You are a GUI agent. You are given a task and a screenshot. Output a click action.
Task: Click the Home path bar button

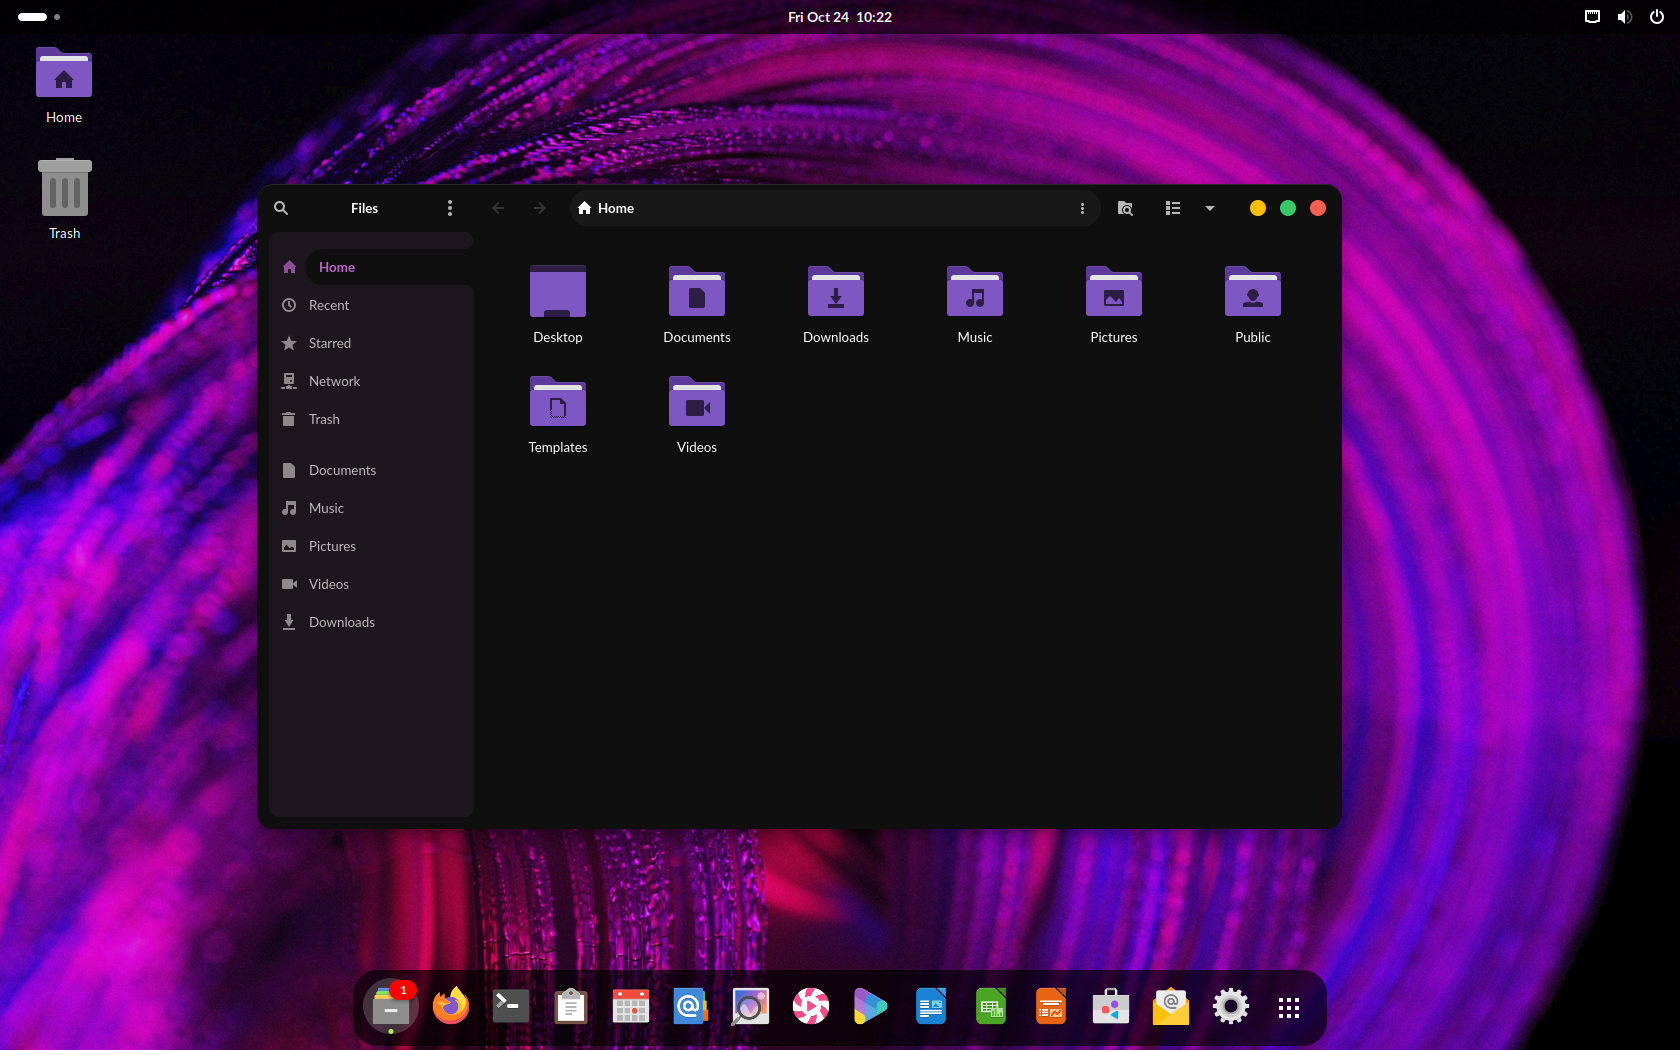point(607,208)
